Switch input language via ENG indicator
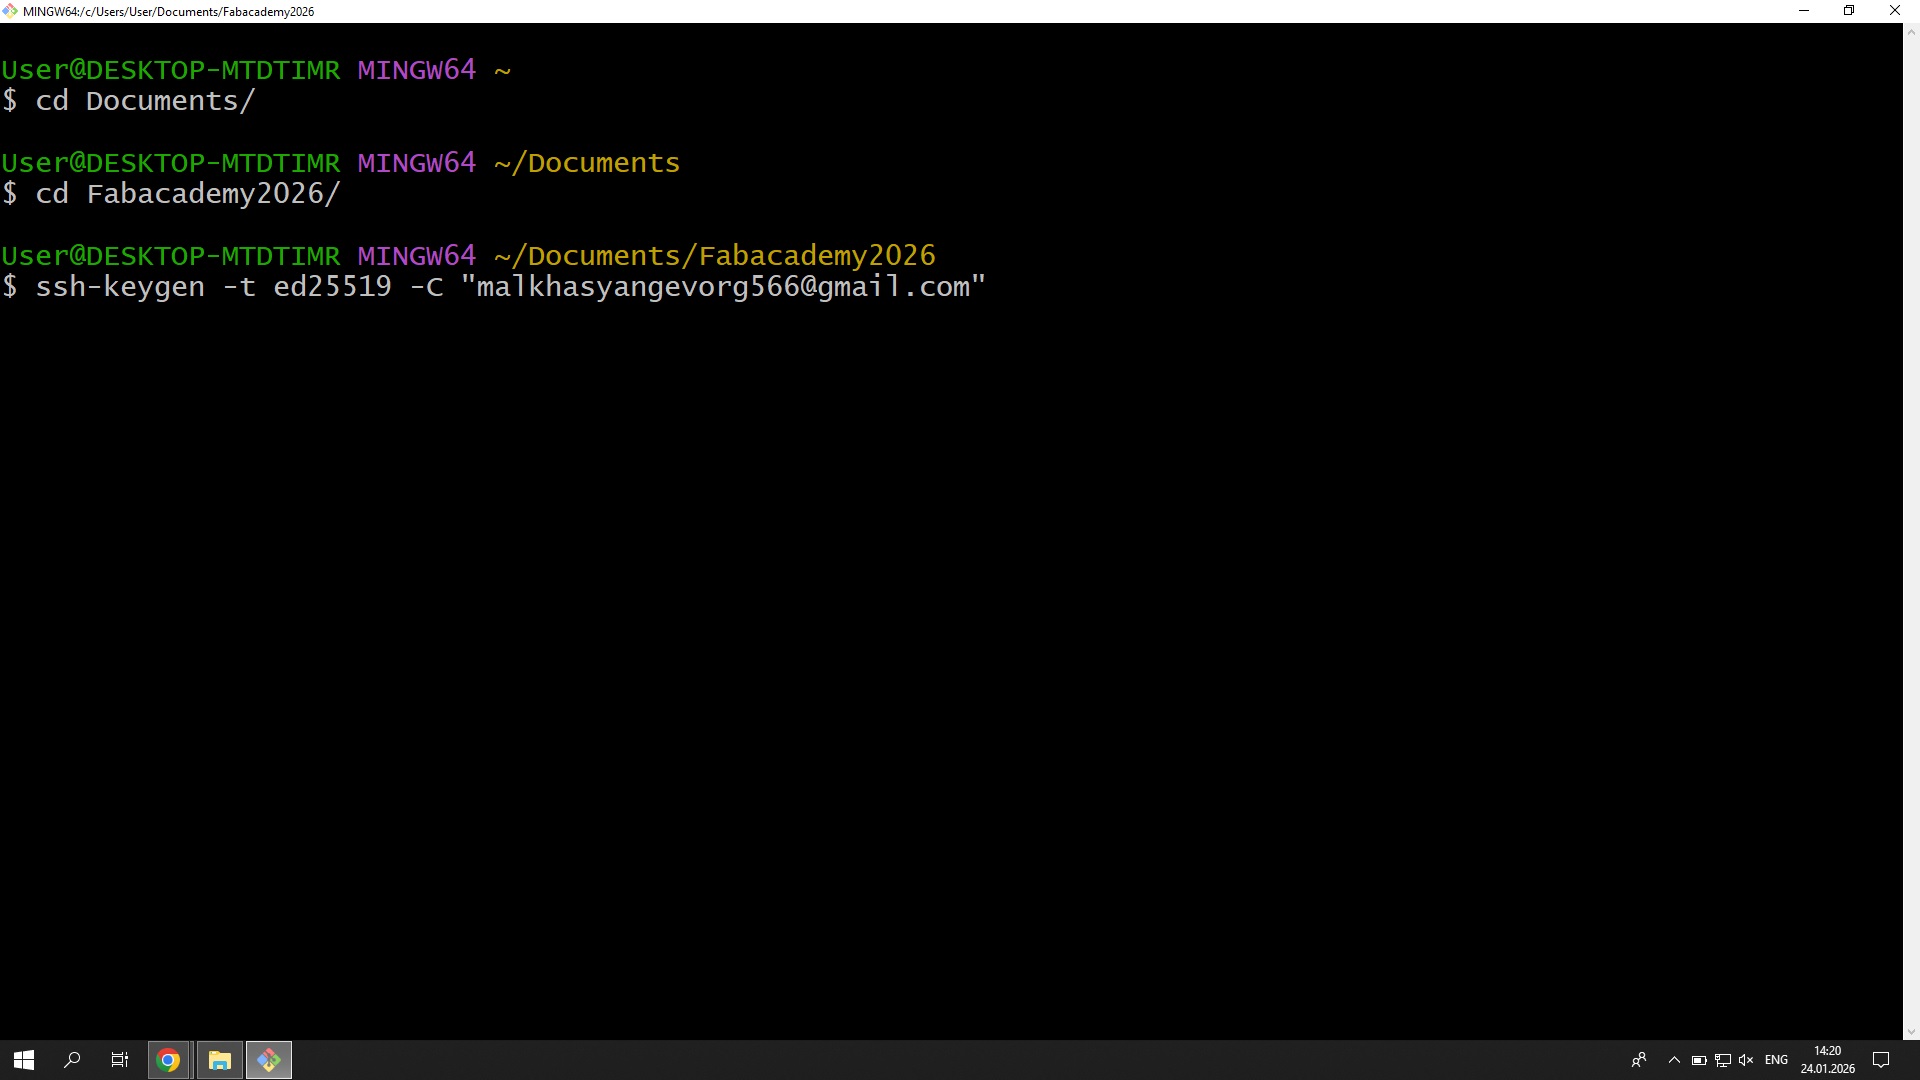The width and height of the screenshot is (1920, 1080). (1776, 1060)
